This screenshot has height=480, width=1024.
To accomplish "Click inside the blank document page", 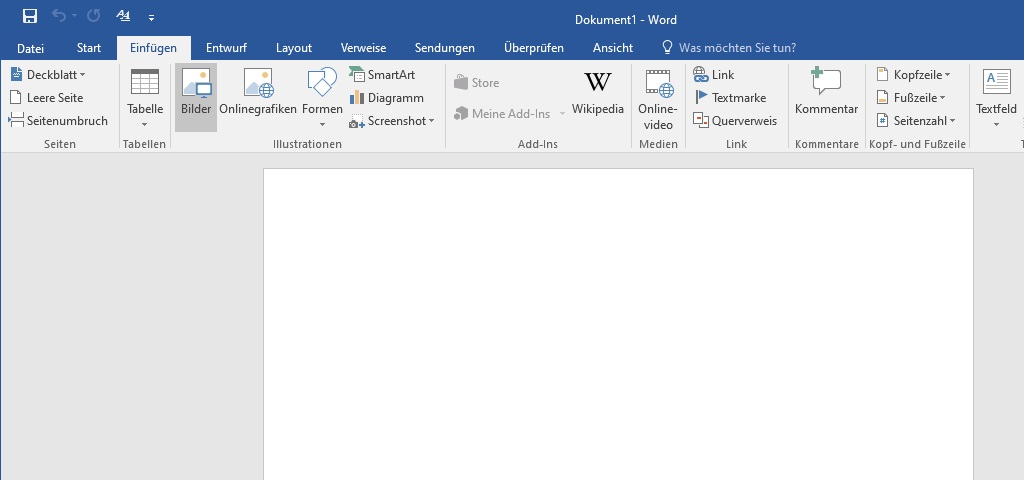I will pos(617,320).
